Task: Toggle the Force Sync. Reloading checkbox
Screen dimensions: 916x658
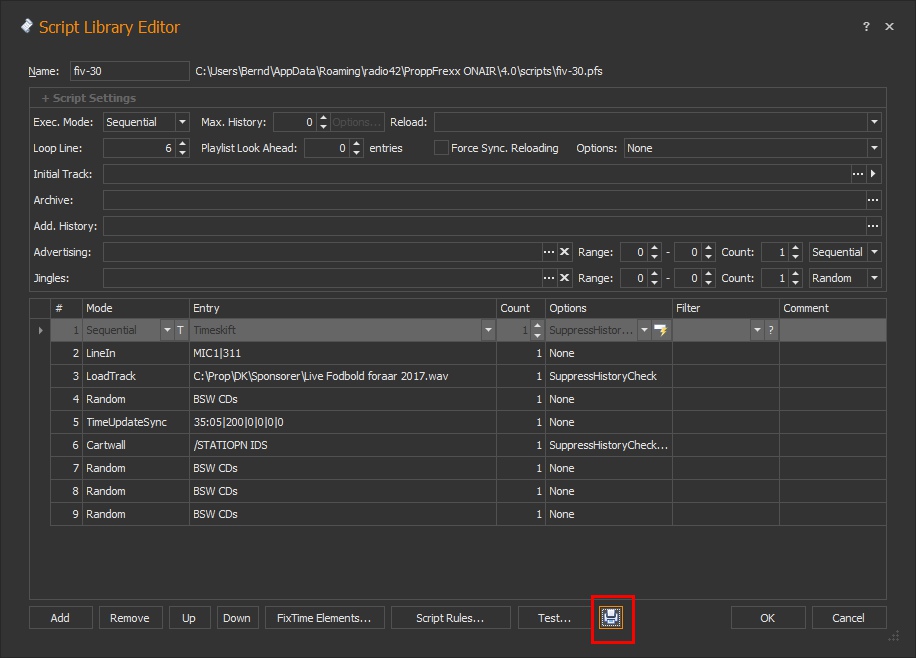Action: (441, 148)
